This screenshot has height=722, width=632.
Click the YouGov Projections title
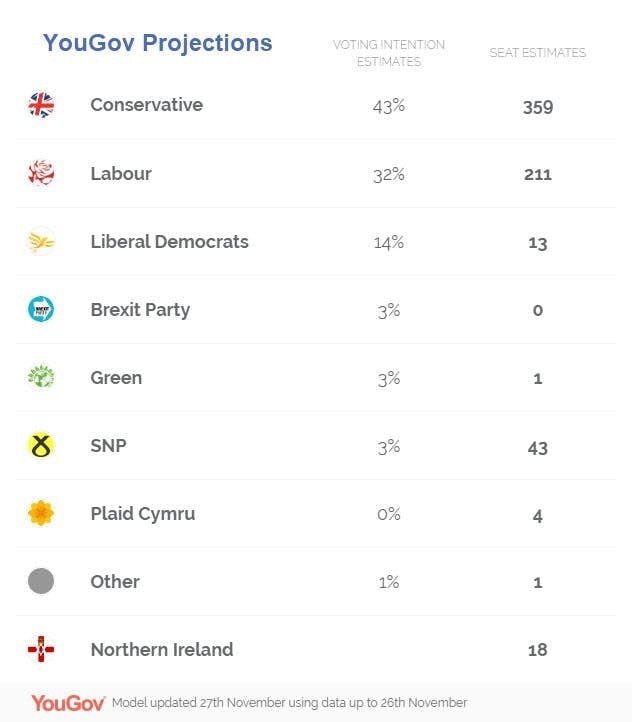(157, 43)
